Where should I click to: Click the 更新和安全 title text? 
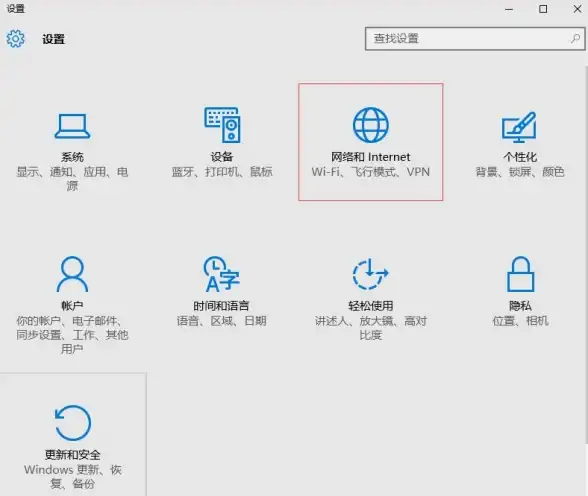coord(72,455)
